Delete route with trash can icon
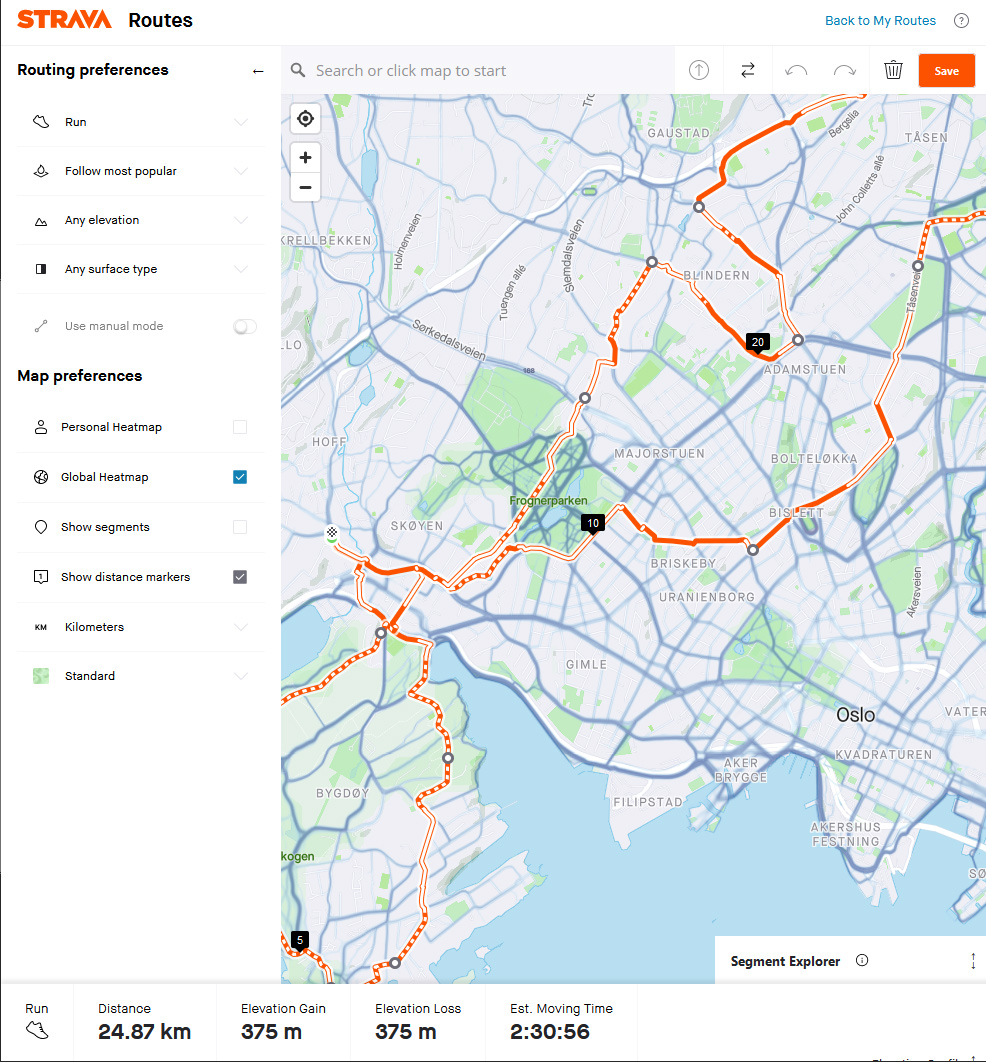This screenshot has height=1062, width=986. click(x=893, y=70)
